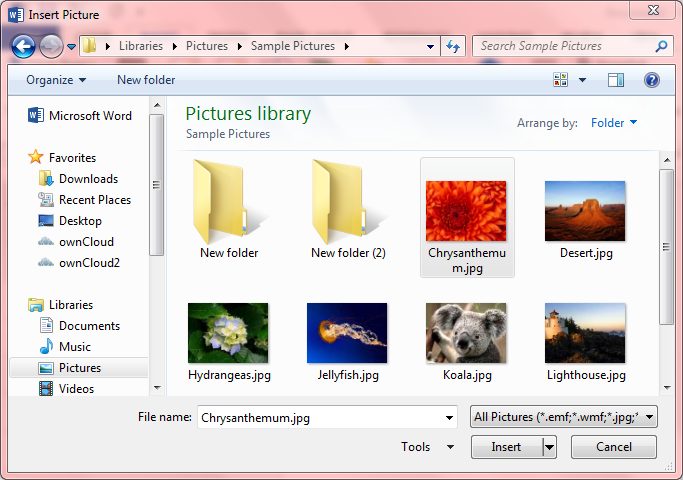Screen dimensions: 683x480
Task: Select Jellyfish.jpg thumbnail
Action: pyautogui.click(x=347, y=333)
